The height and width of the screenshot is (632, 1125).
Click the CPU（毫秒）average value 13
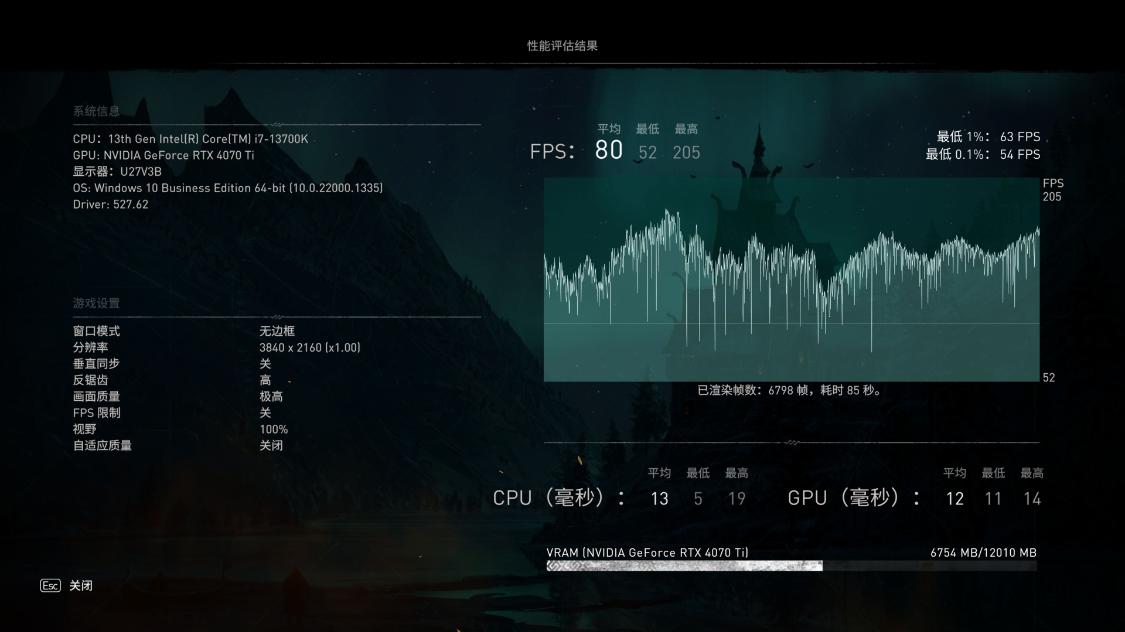[x=657, y=497]
